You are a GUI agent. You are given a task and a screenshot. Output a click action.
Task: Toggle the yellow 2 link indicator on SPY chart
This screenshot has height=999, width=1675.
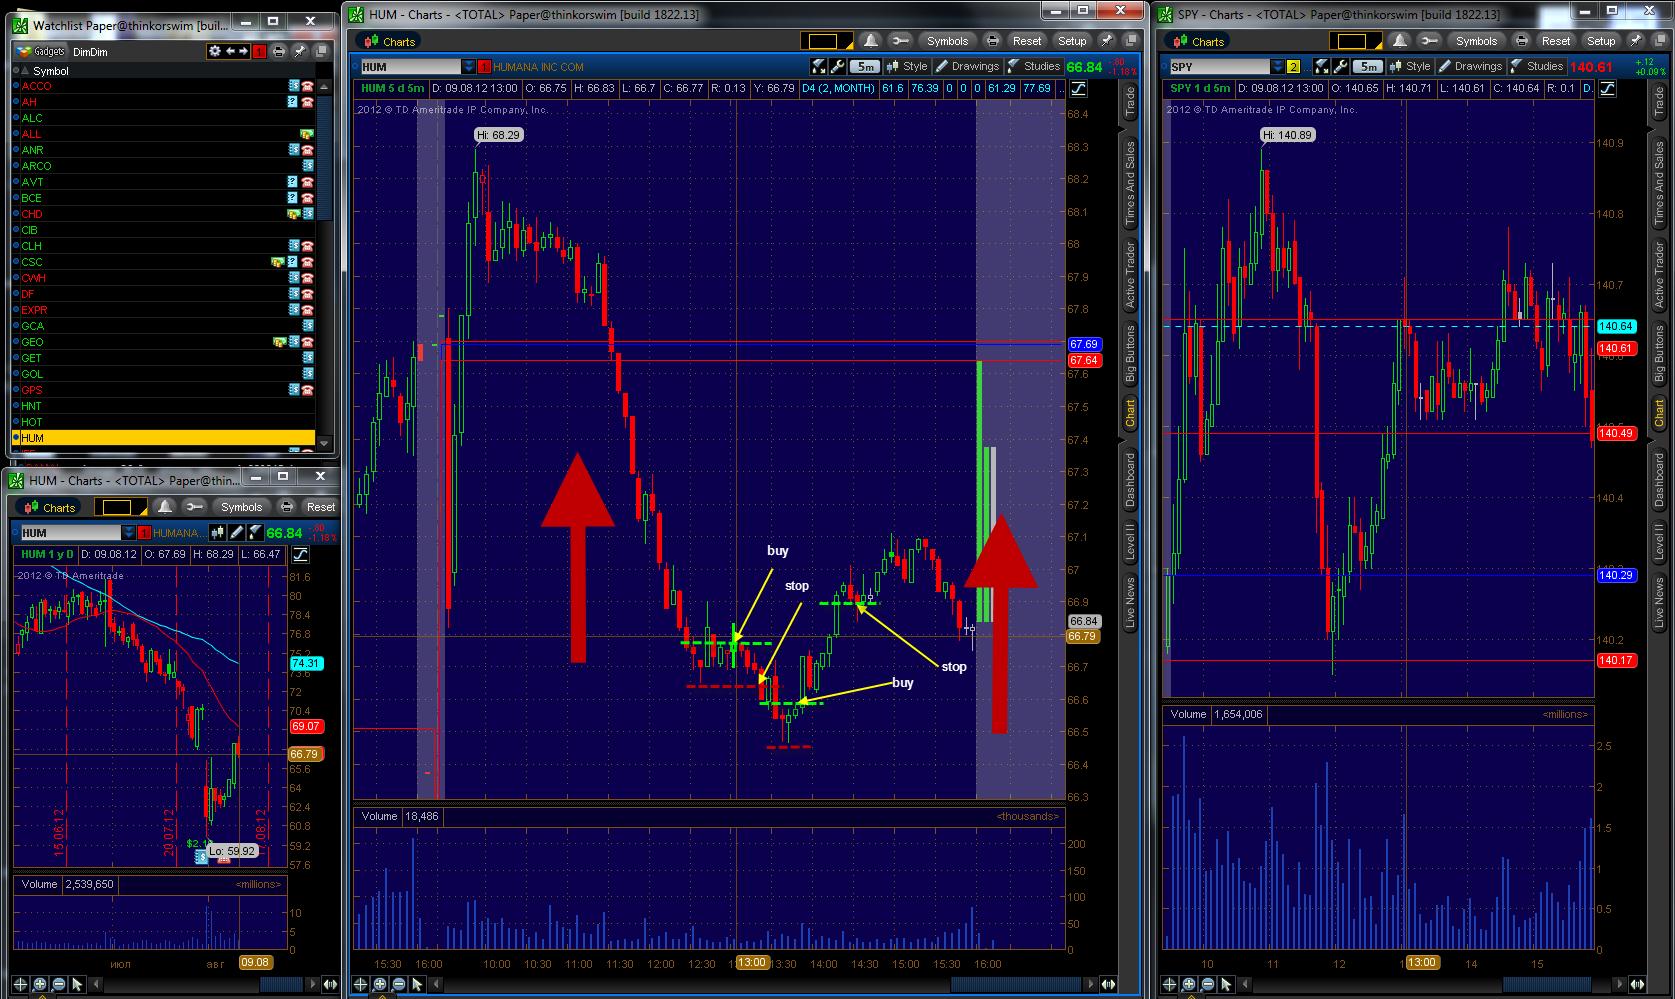[1293, 67]
